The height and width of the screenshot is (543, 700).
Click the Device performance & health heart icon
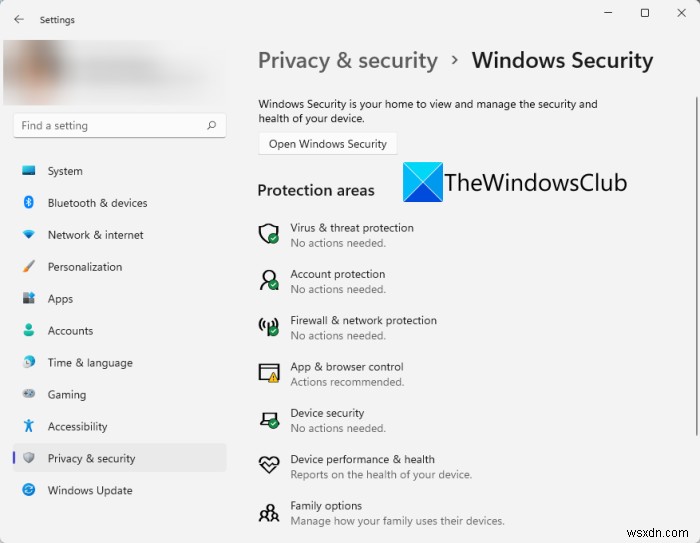268,466
